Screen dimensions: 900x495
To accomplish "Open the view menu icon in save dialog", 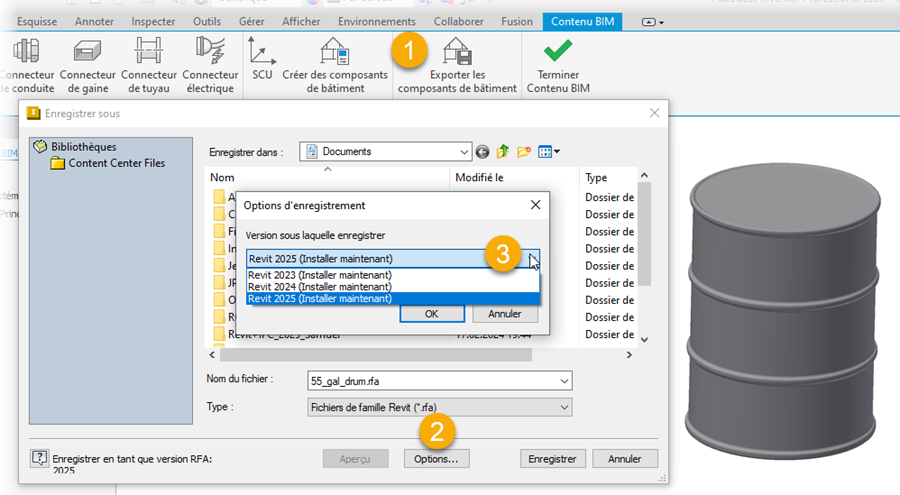I will click(x=549, y=152).
